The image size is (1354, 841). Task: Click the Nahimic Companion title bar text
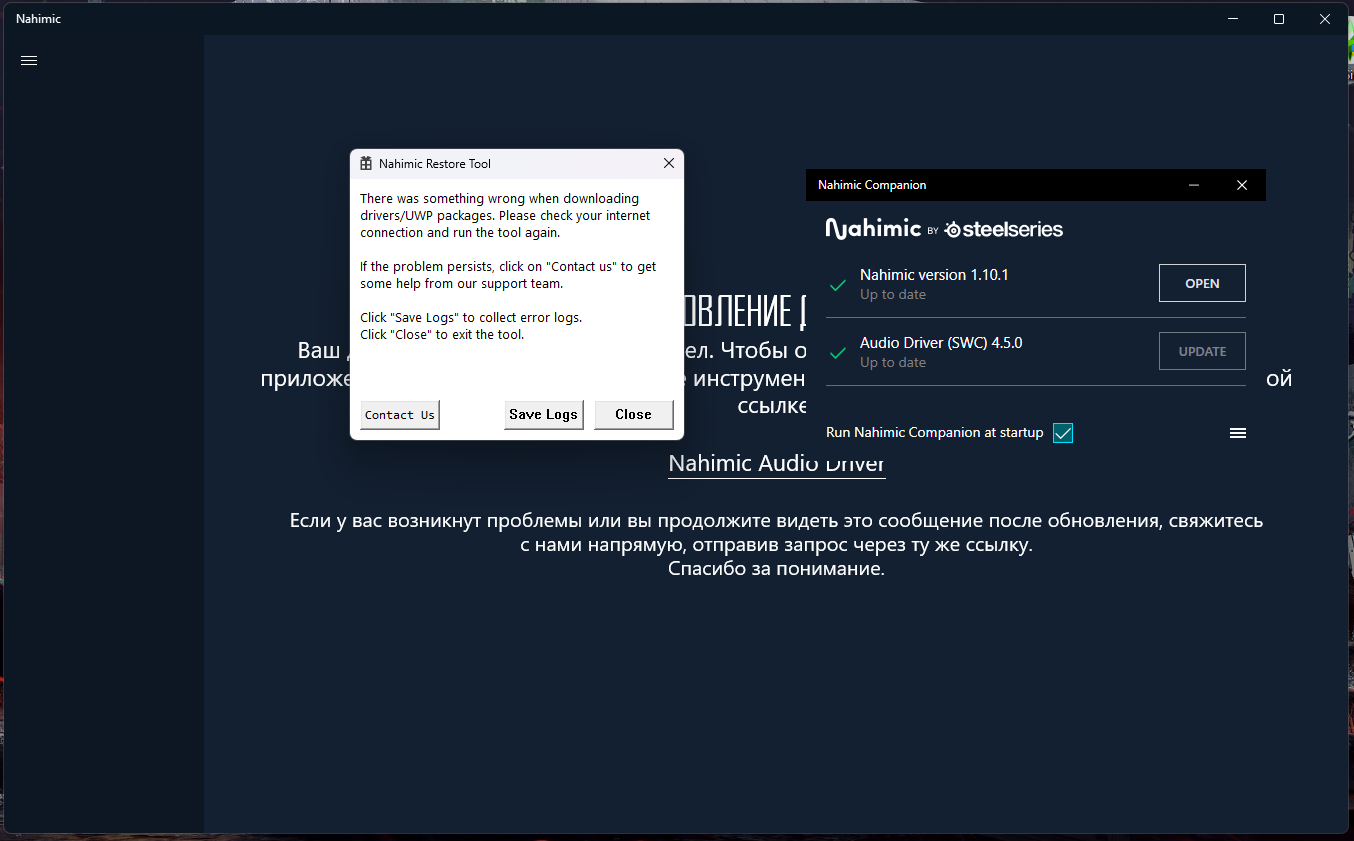click(x=872, y=185)
